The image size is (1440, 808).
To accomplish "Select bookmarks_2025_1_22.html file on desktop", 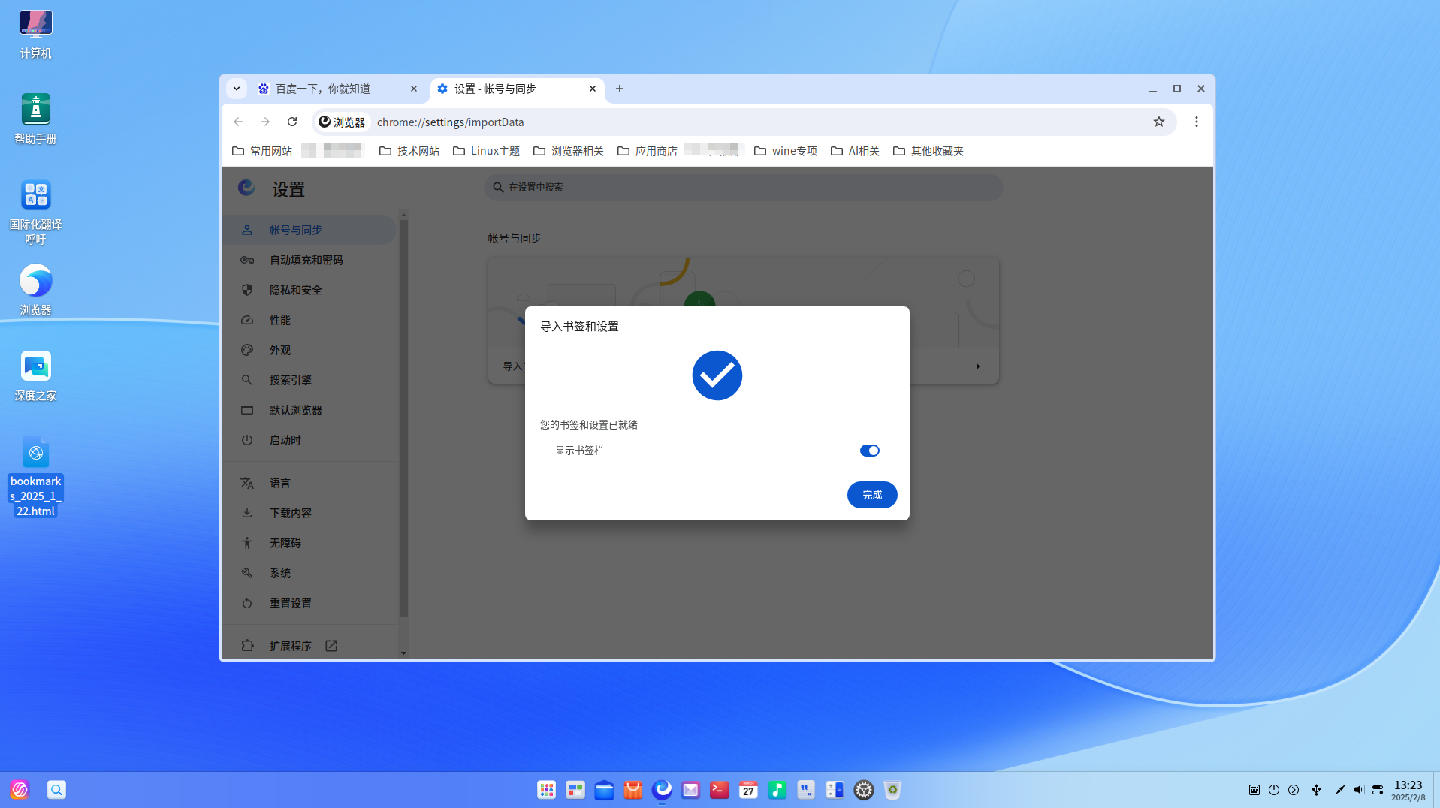I will [36, 476].
